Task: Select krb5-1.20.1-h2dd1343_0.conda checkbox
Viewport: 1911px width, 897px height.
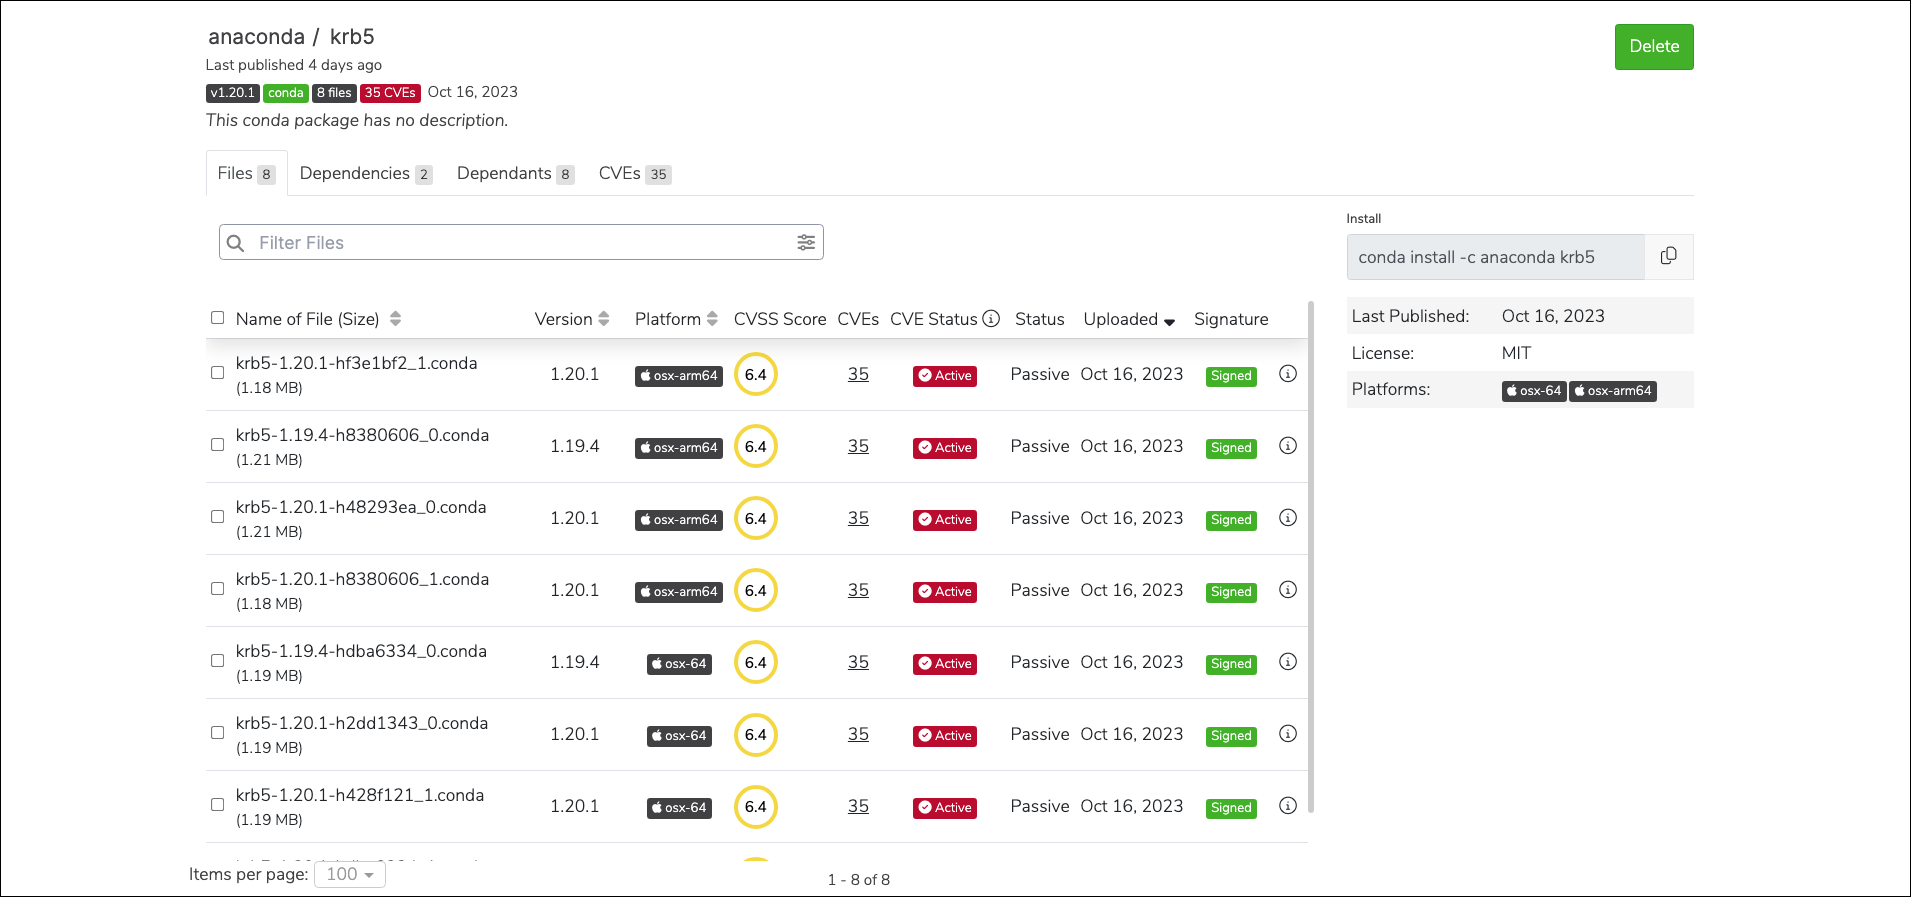Action: (x=217, y=733)
